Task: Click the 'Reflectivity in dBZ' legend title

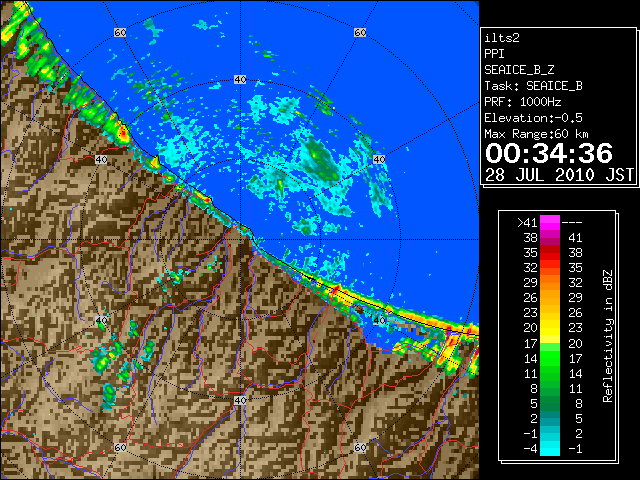Action: point(608,336)
